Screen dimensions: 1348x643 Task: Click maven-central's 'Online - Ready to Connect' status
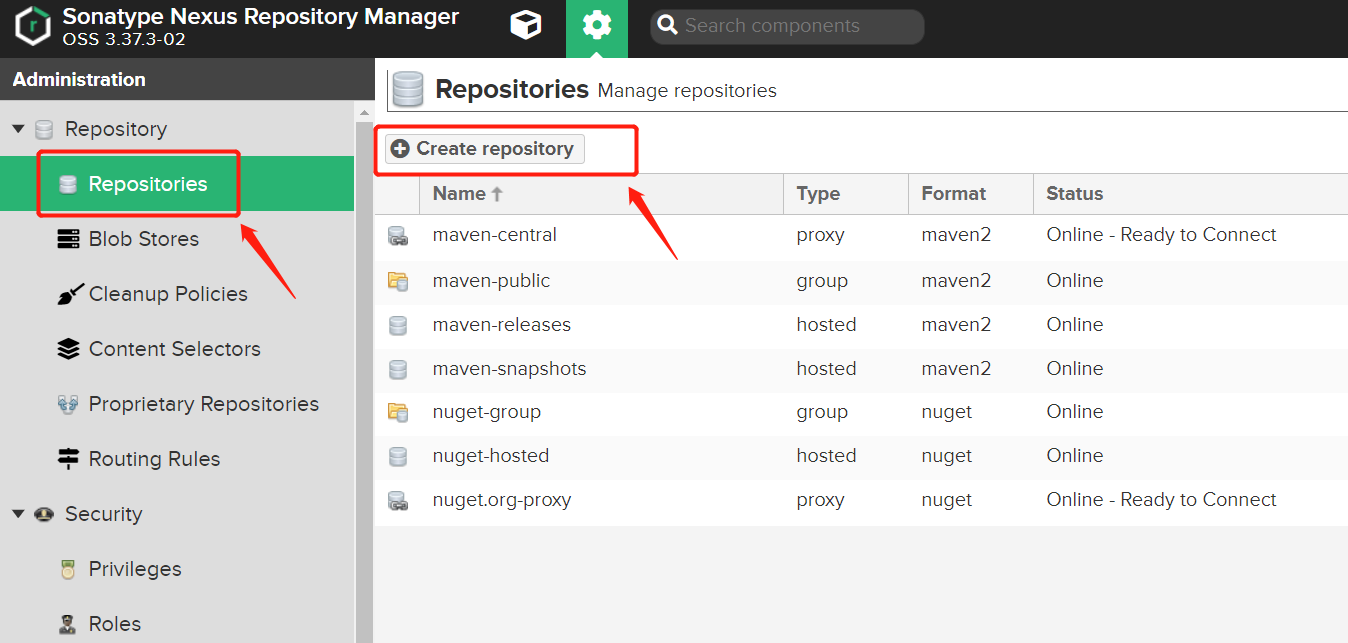[1161, 235]
